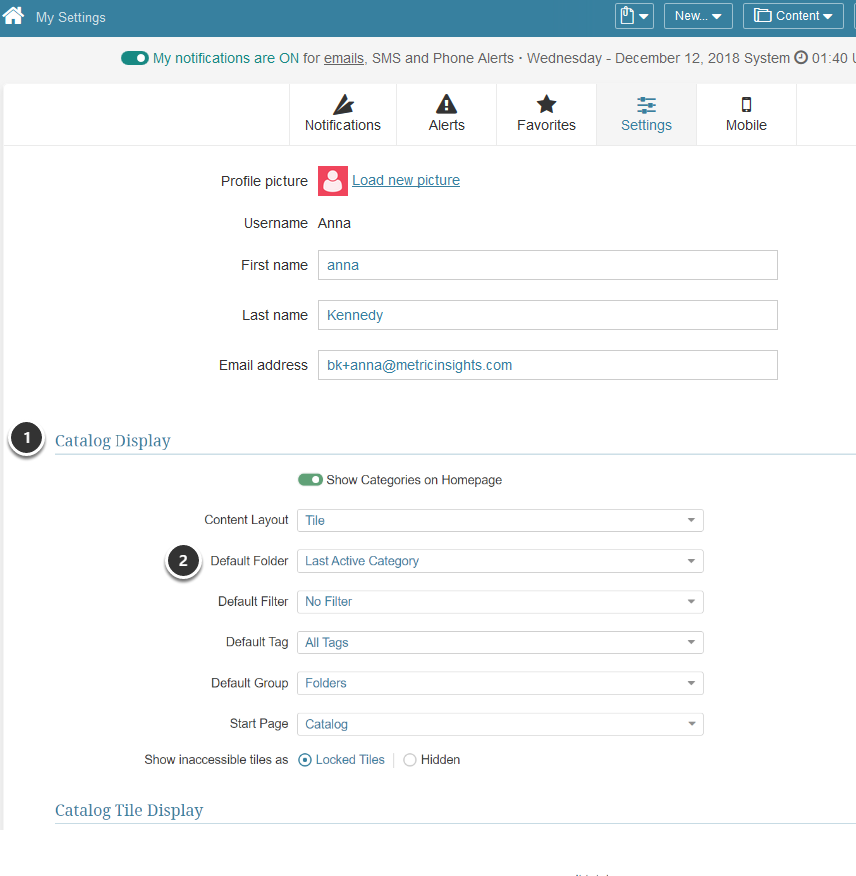The image size is (856, 876).
Task: Expand the Content Layout dropdown
Action: pyautogui.click(x=500, y=520)
